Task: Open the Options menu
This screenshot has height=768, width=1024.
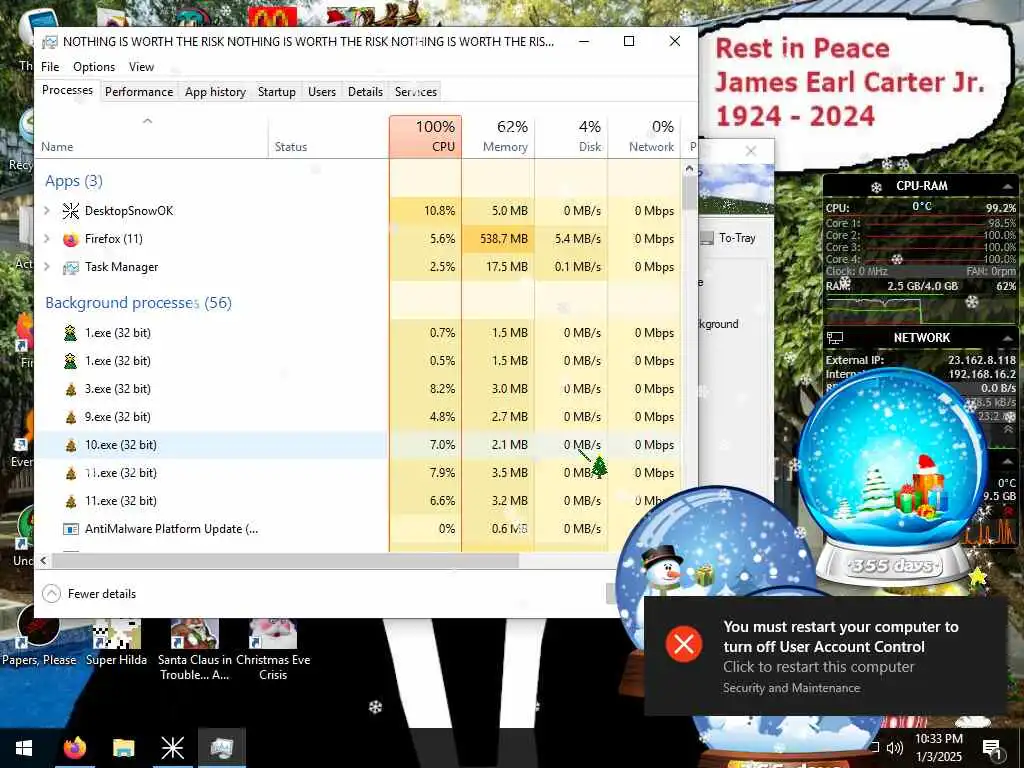Action: (93, 67)
